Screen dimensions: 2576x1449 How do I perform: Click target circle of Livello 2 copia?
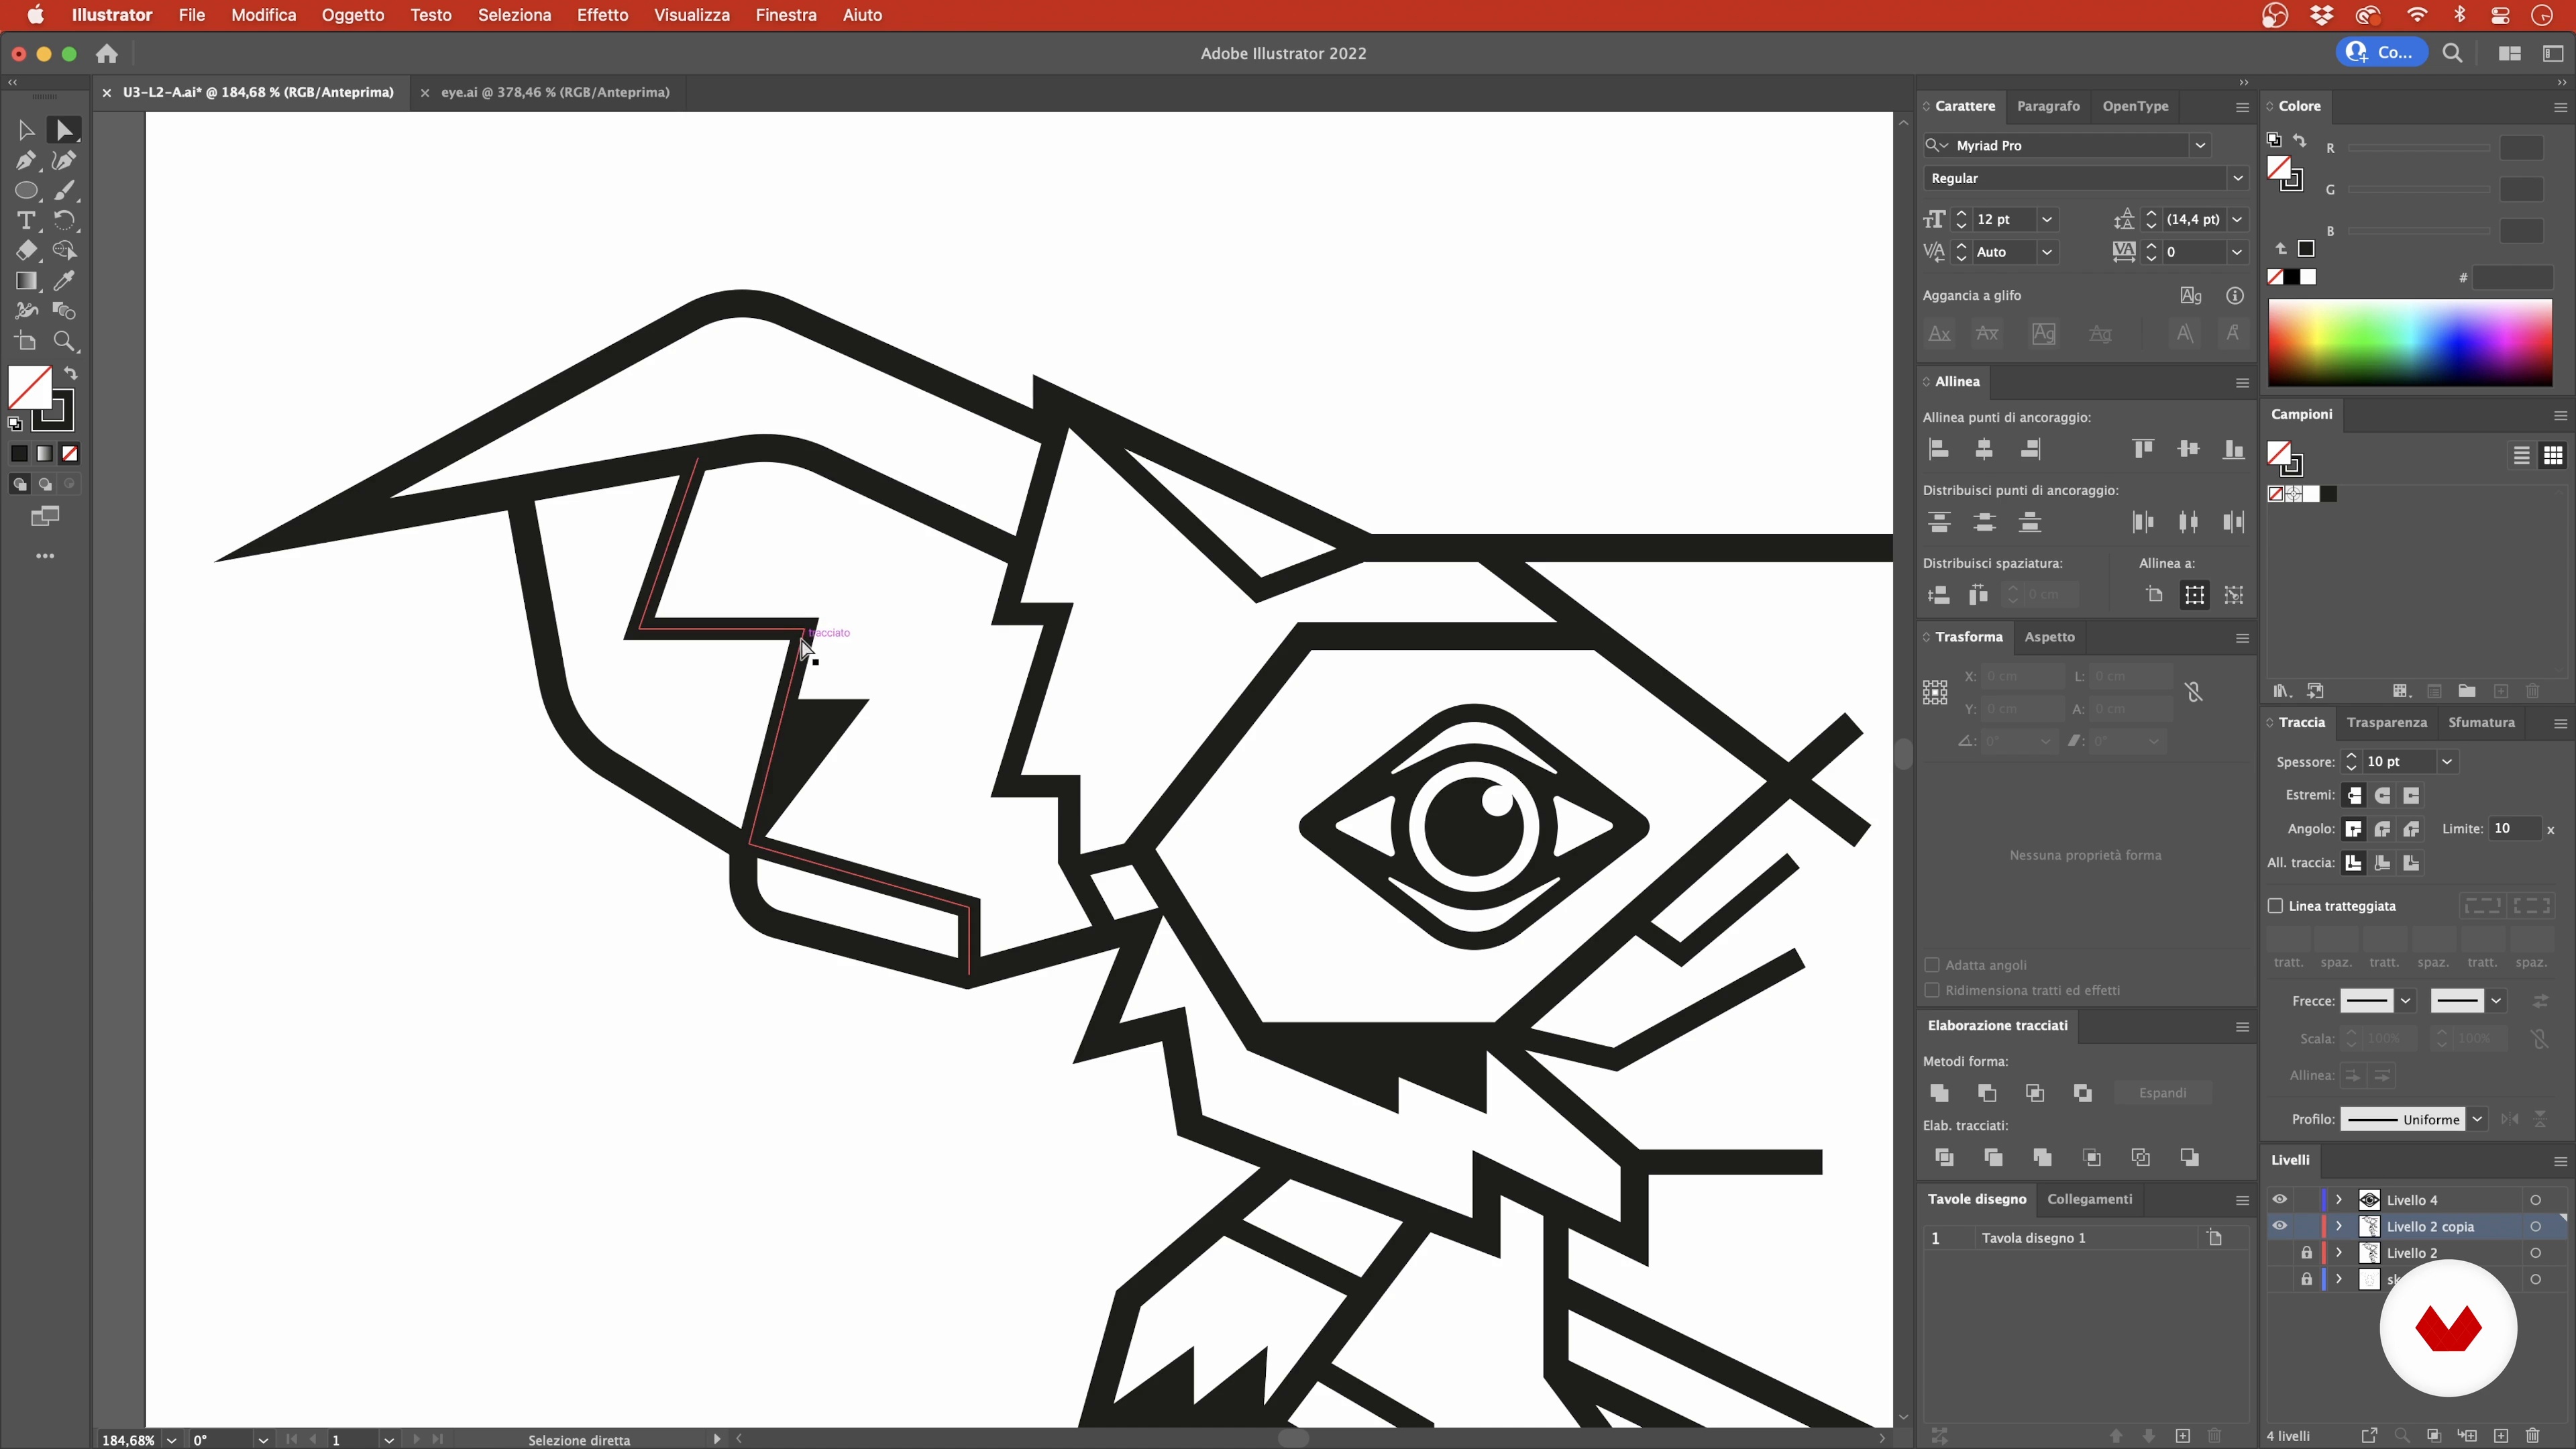tap(2536, 1226)
